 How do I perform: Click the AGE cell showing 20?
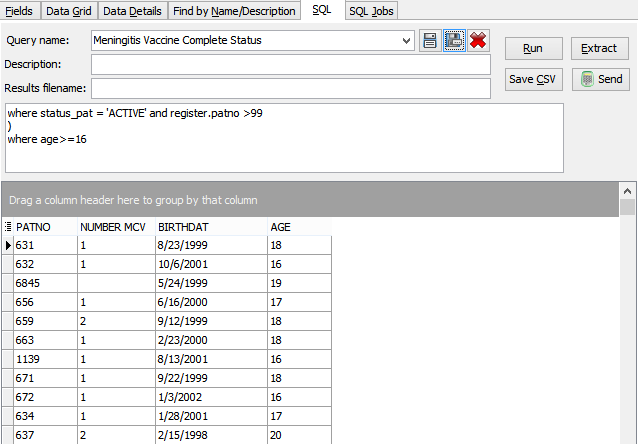point(299,435)
